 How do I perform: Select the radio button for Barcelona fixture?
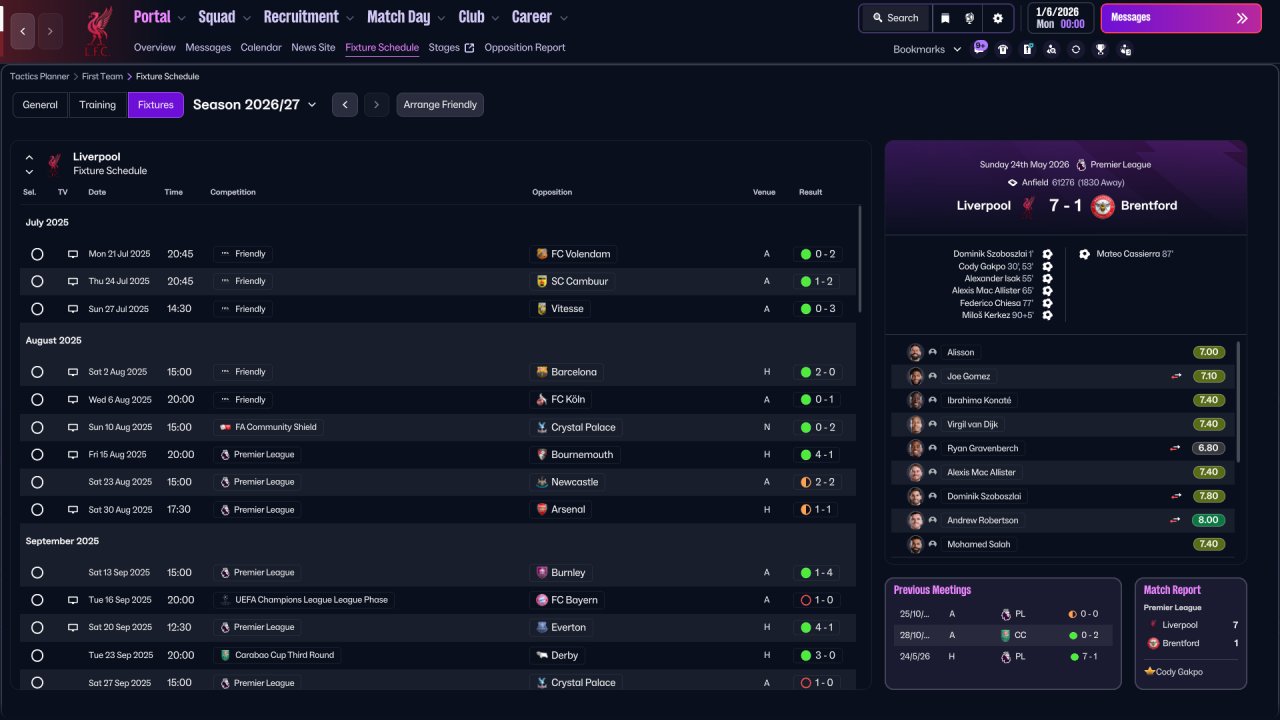pos(37,372)
